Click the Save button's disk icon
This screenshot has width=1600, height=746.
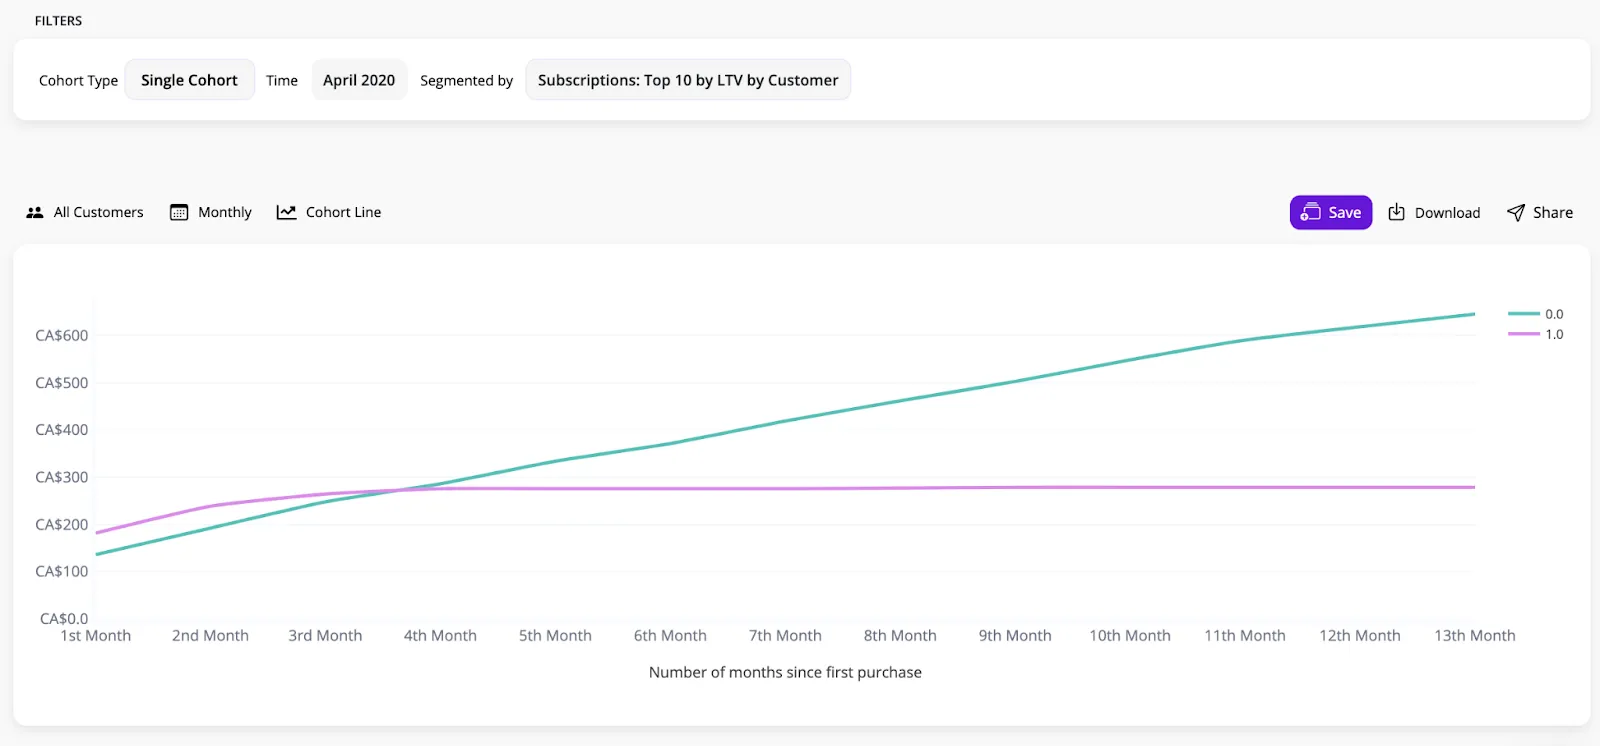point(1310,212)
